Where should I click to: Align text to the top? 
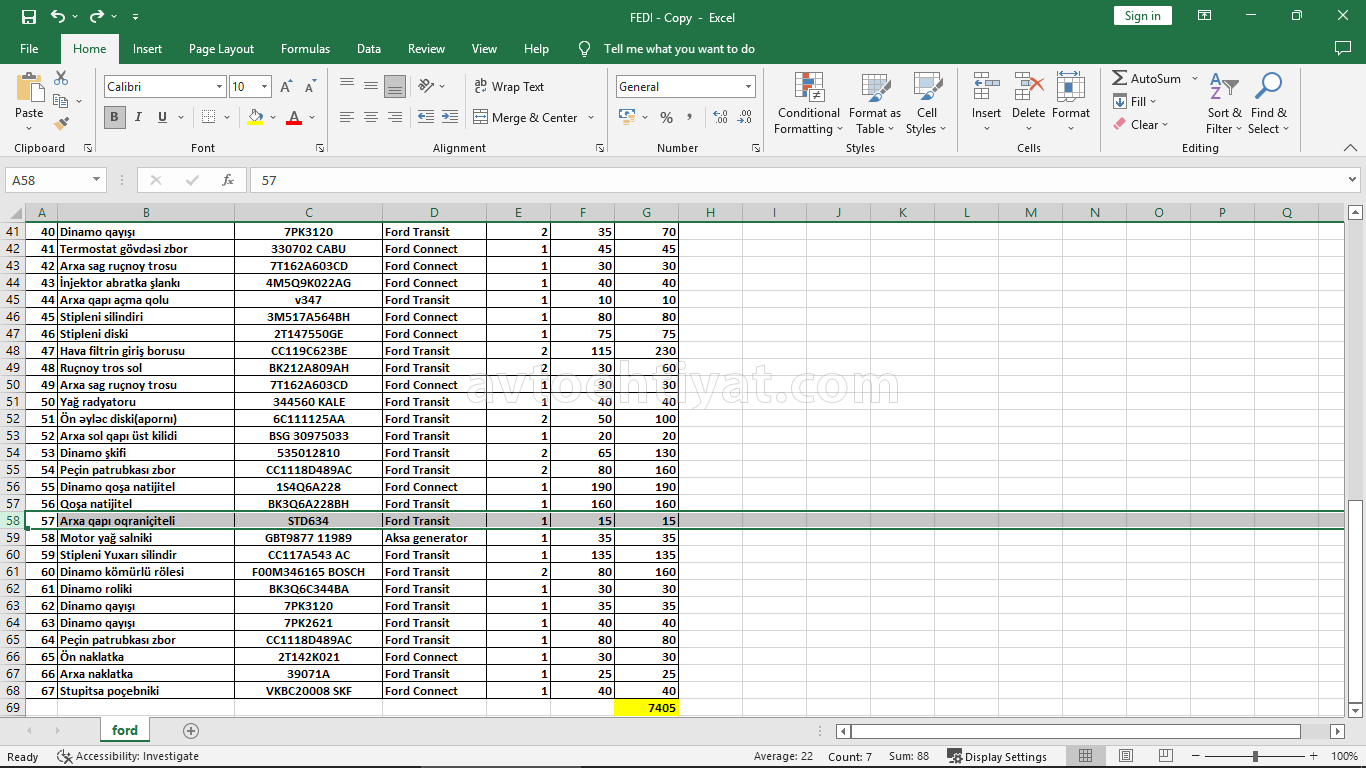point(347,86)
